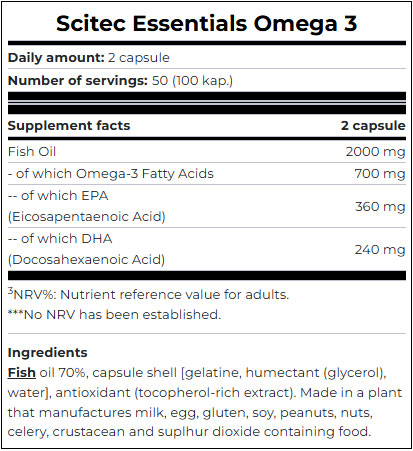Click the Number of servings label
Viewport: 413px width, 451px height.
tap(78, 81)
